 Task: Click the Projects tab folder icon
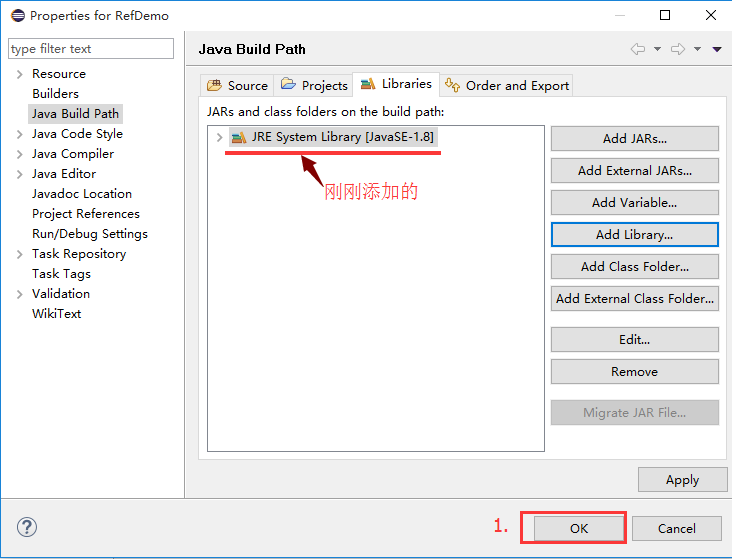pos(288,84)
